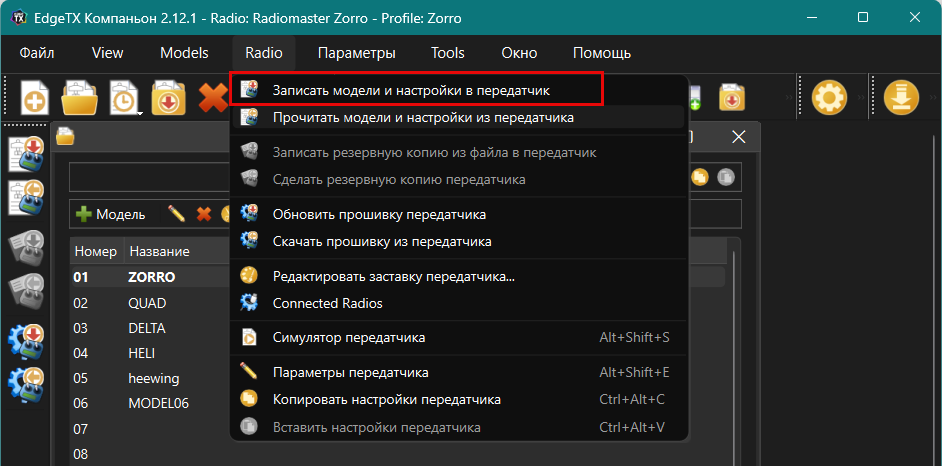Choose Копировать настройки передатчика
This screenshot has height=466, width=942.
coord(460,399)
